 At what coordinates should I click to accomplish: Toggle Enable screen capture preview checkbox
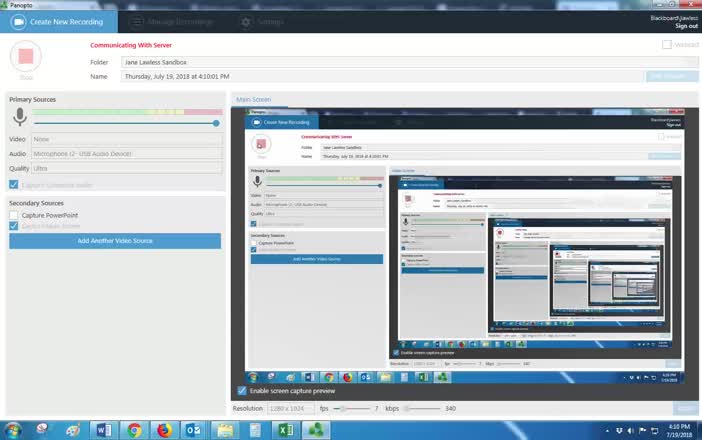(242, 390)
